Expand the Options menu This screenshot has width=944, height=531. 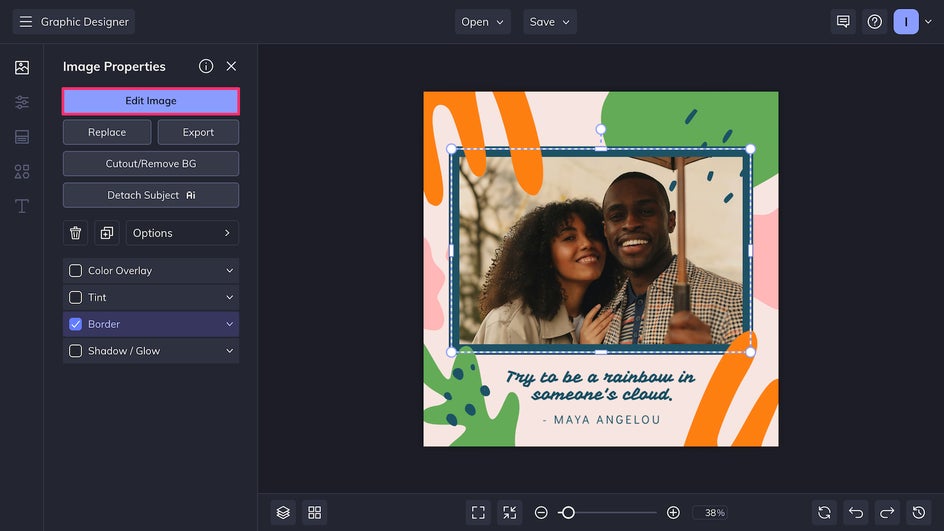pyautogui.click(x=182, y=233)
